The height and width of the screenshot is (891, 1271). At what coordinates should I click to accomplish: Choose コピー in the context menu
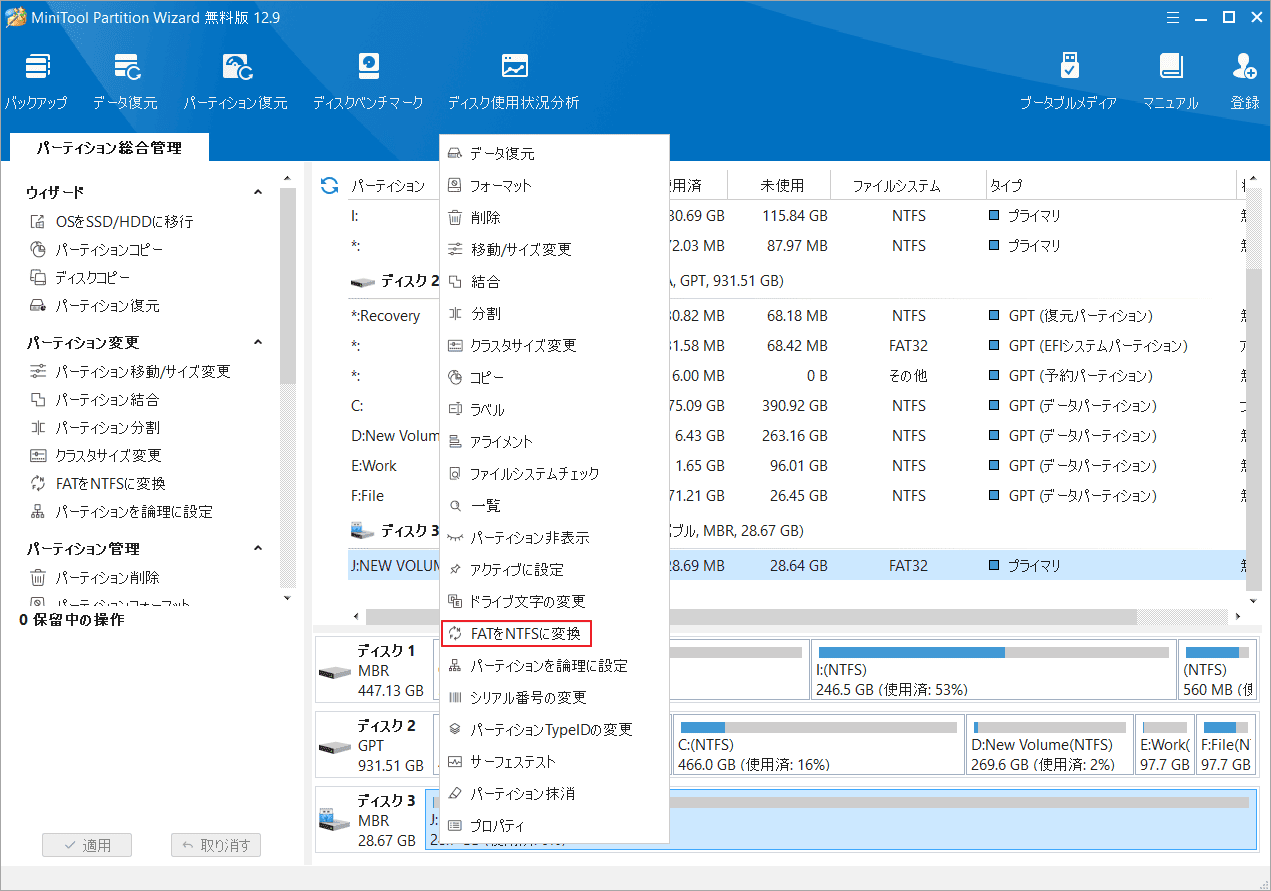(554, 377)
